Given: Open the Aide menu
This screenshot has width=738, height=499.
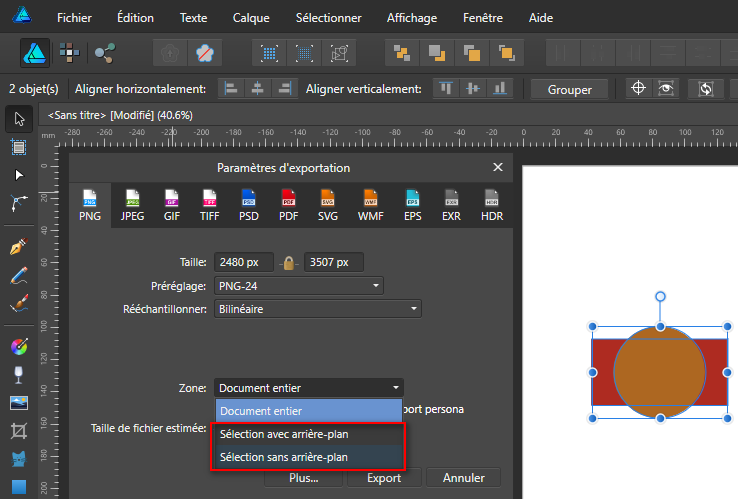Looking at the screenshot, I should (x=541, y=18).
